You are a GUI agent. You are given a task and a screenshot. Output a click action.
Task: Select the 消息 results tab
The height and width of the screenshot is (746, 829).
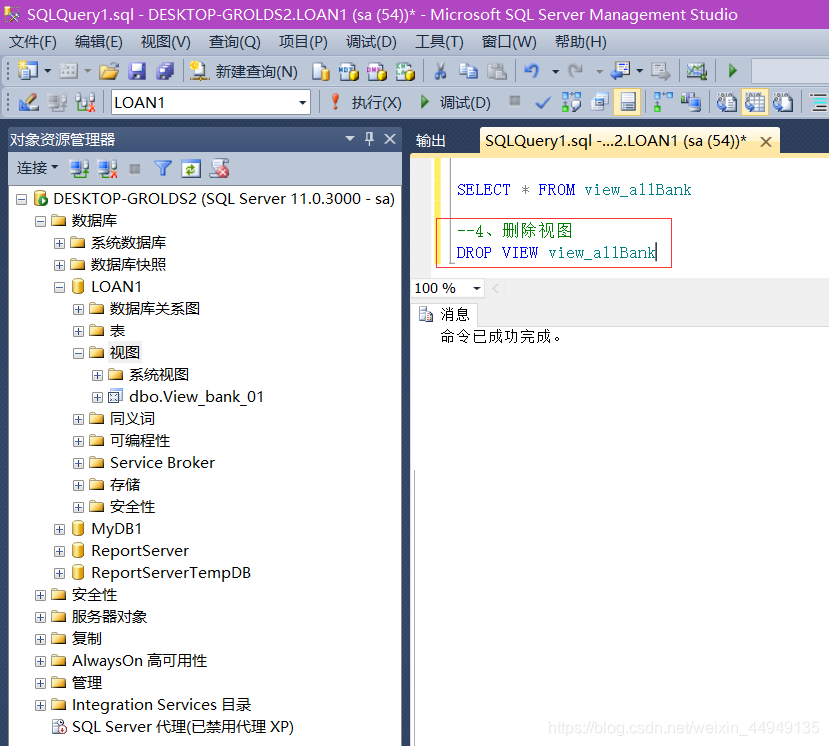pyautogui.click(x=447, y=315)
